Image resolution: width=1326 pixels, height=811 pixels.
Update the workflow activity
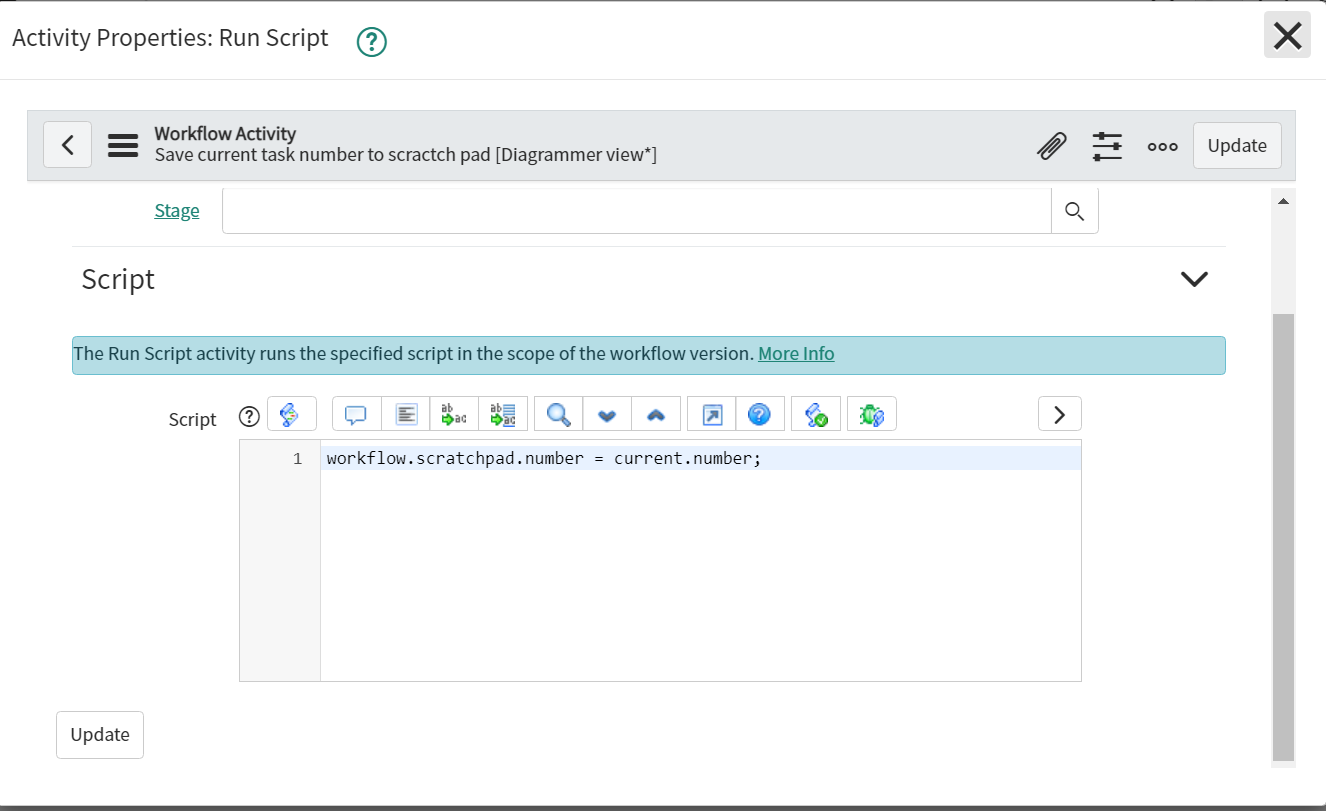(x=1237, y=145)
